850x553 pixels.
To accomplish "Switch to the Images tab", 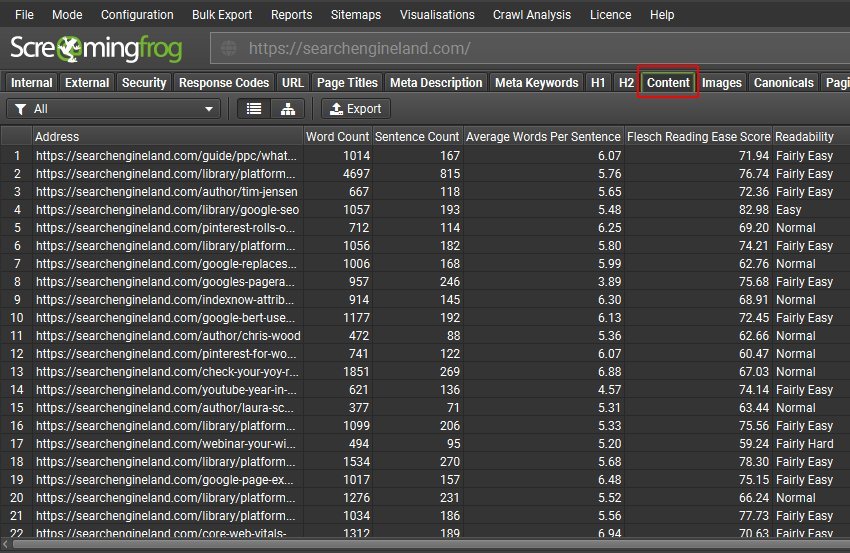I will point(722,82).
